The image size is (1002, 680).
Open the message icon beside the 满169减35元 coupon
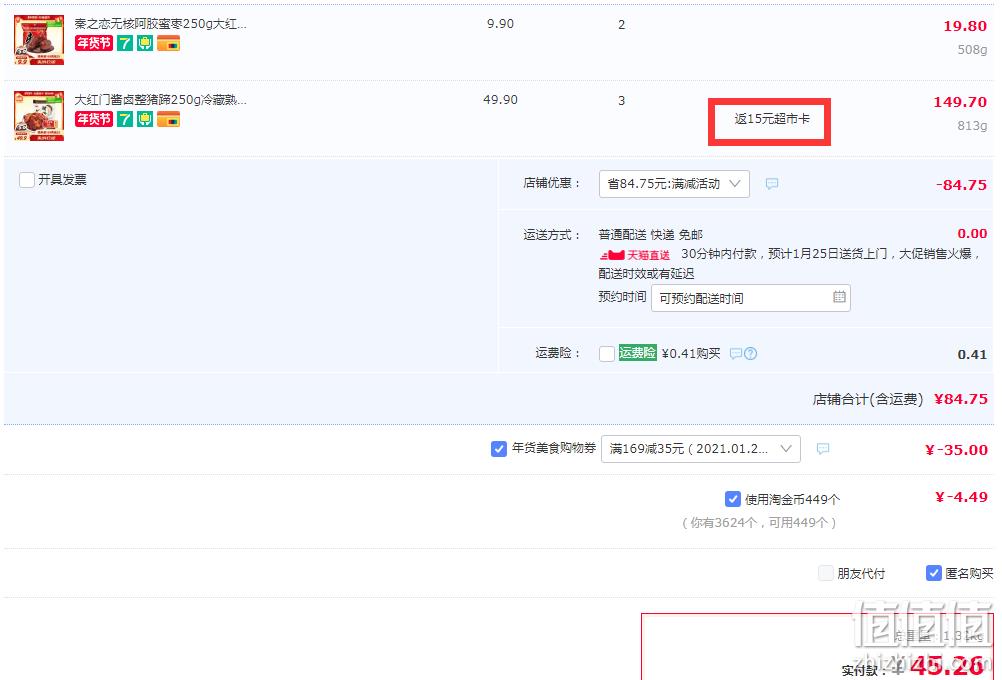[823, 449]
